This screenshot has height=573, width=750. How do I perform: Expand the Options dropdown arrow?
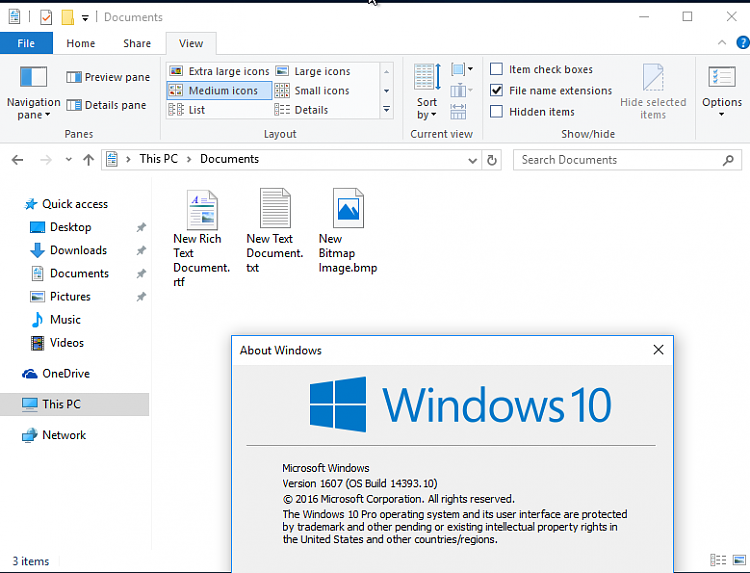[x=722, y=114]
